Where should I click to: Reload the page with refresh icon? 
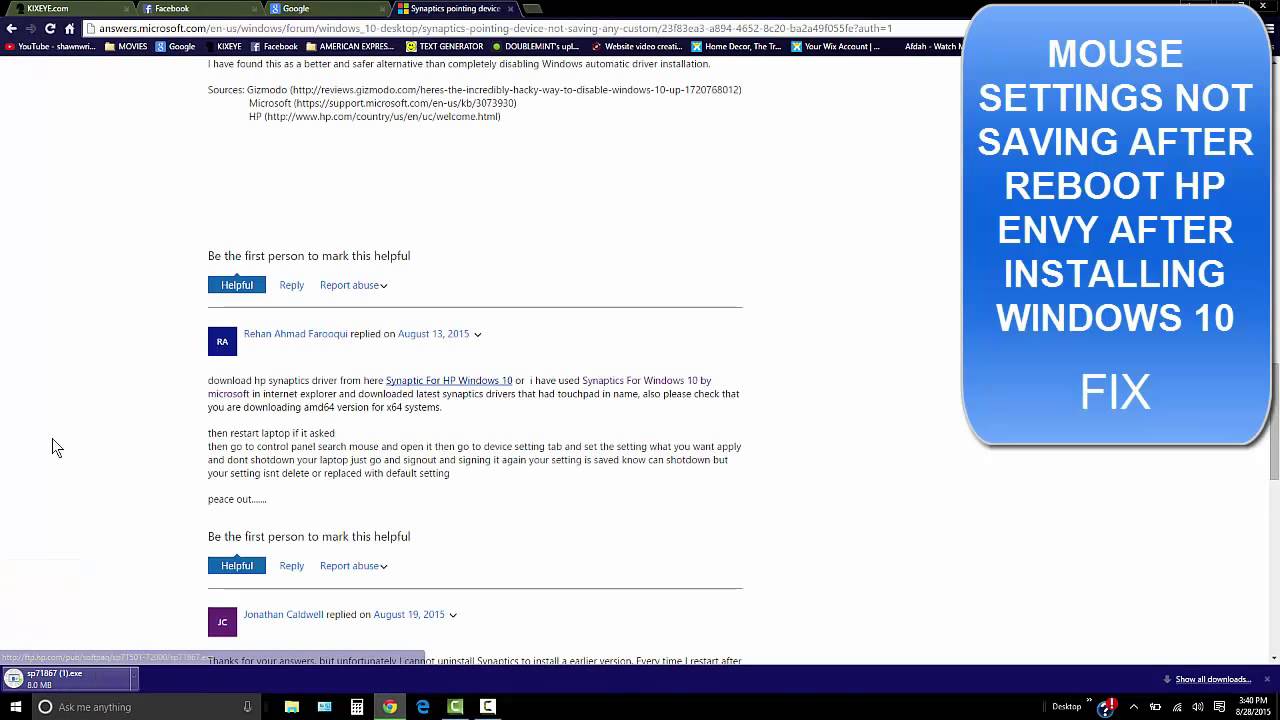point(50,28)
